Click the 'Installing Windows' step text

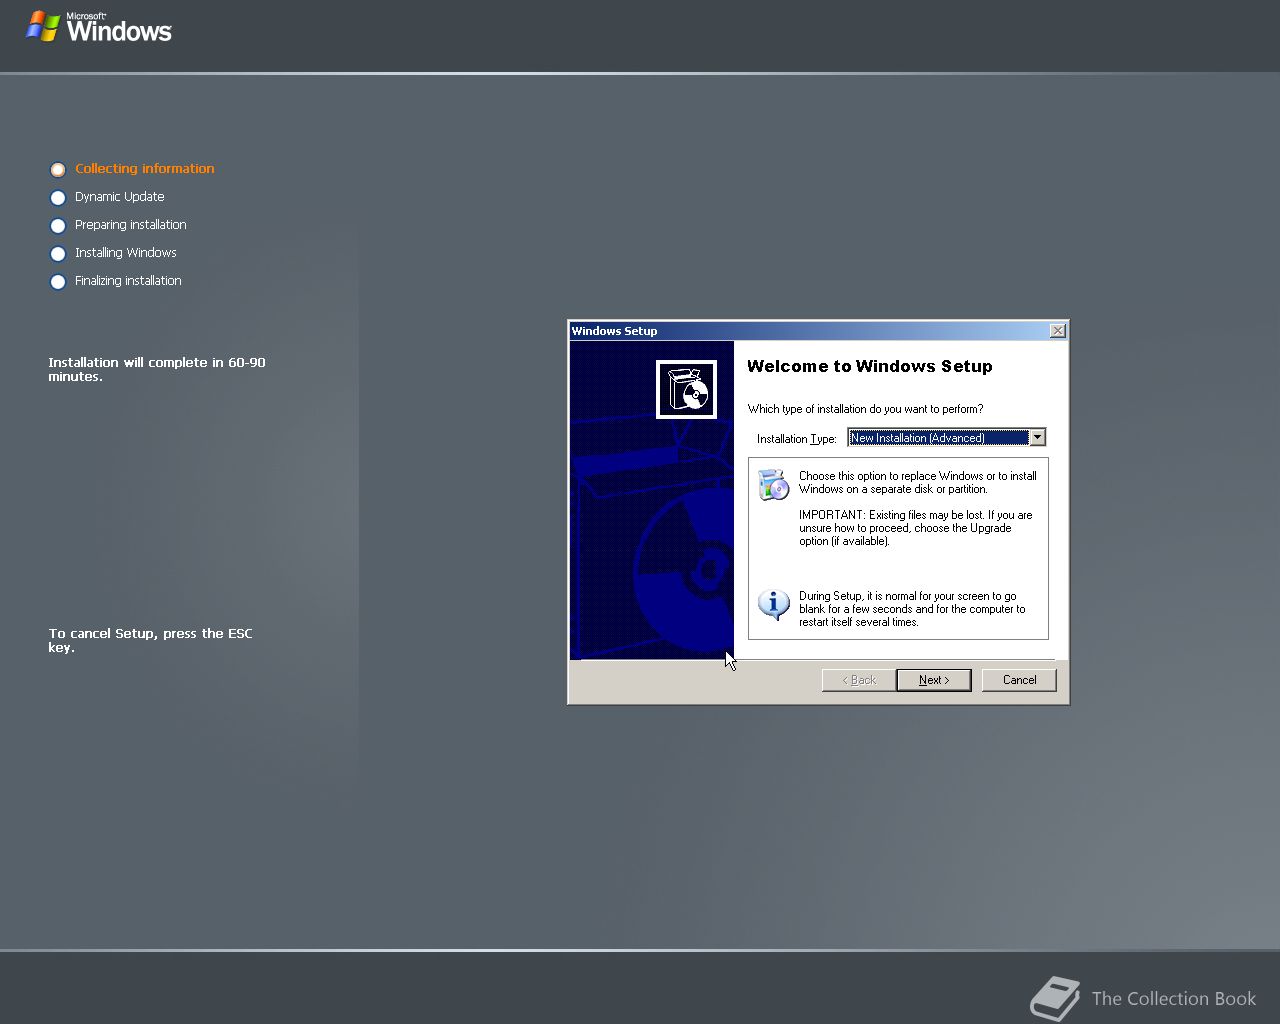125,252
